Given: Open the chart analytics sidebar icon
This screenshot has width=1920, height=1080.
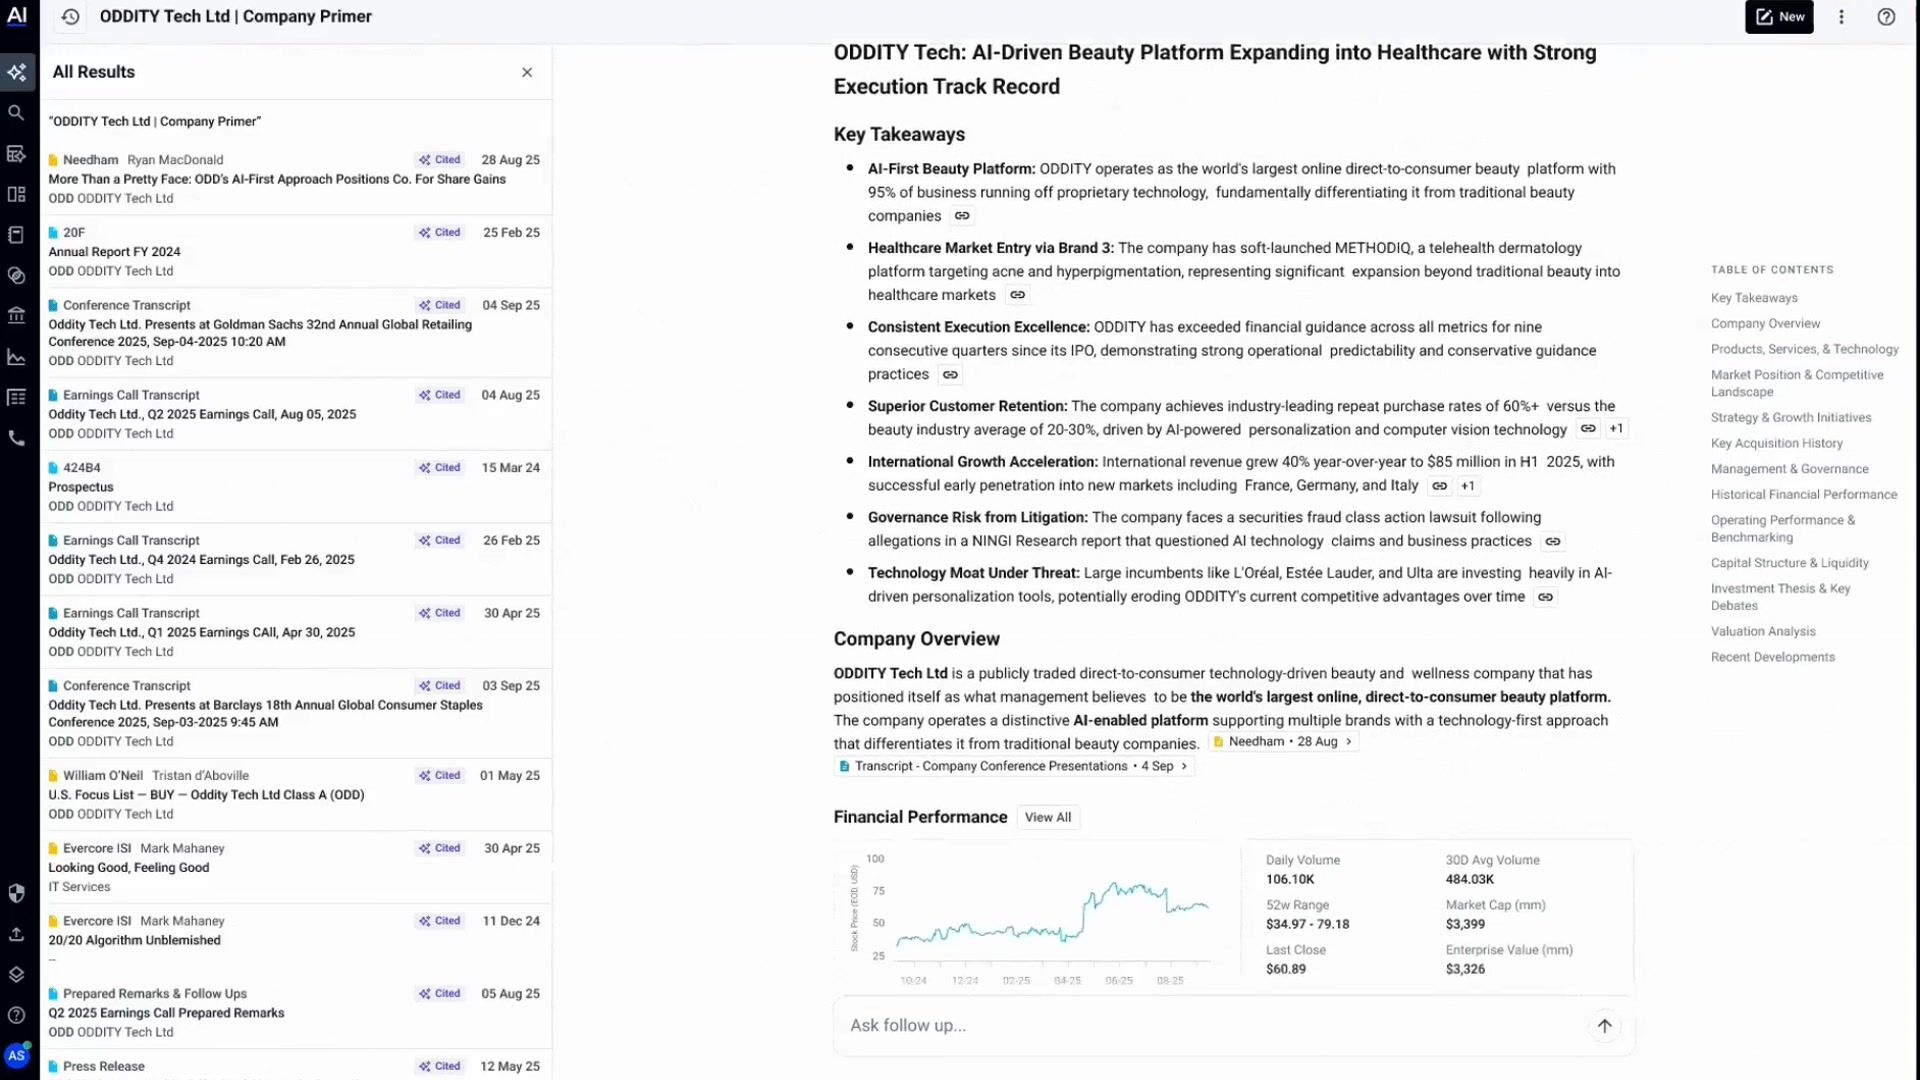Looking at the screenshot, I should pyautogui.click(x=16, y=357).
